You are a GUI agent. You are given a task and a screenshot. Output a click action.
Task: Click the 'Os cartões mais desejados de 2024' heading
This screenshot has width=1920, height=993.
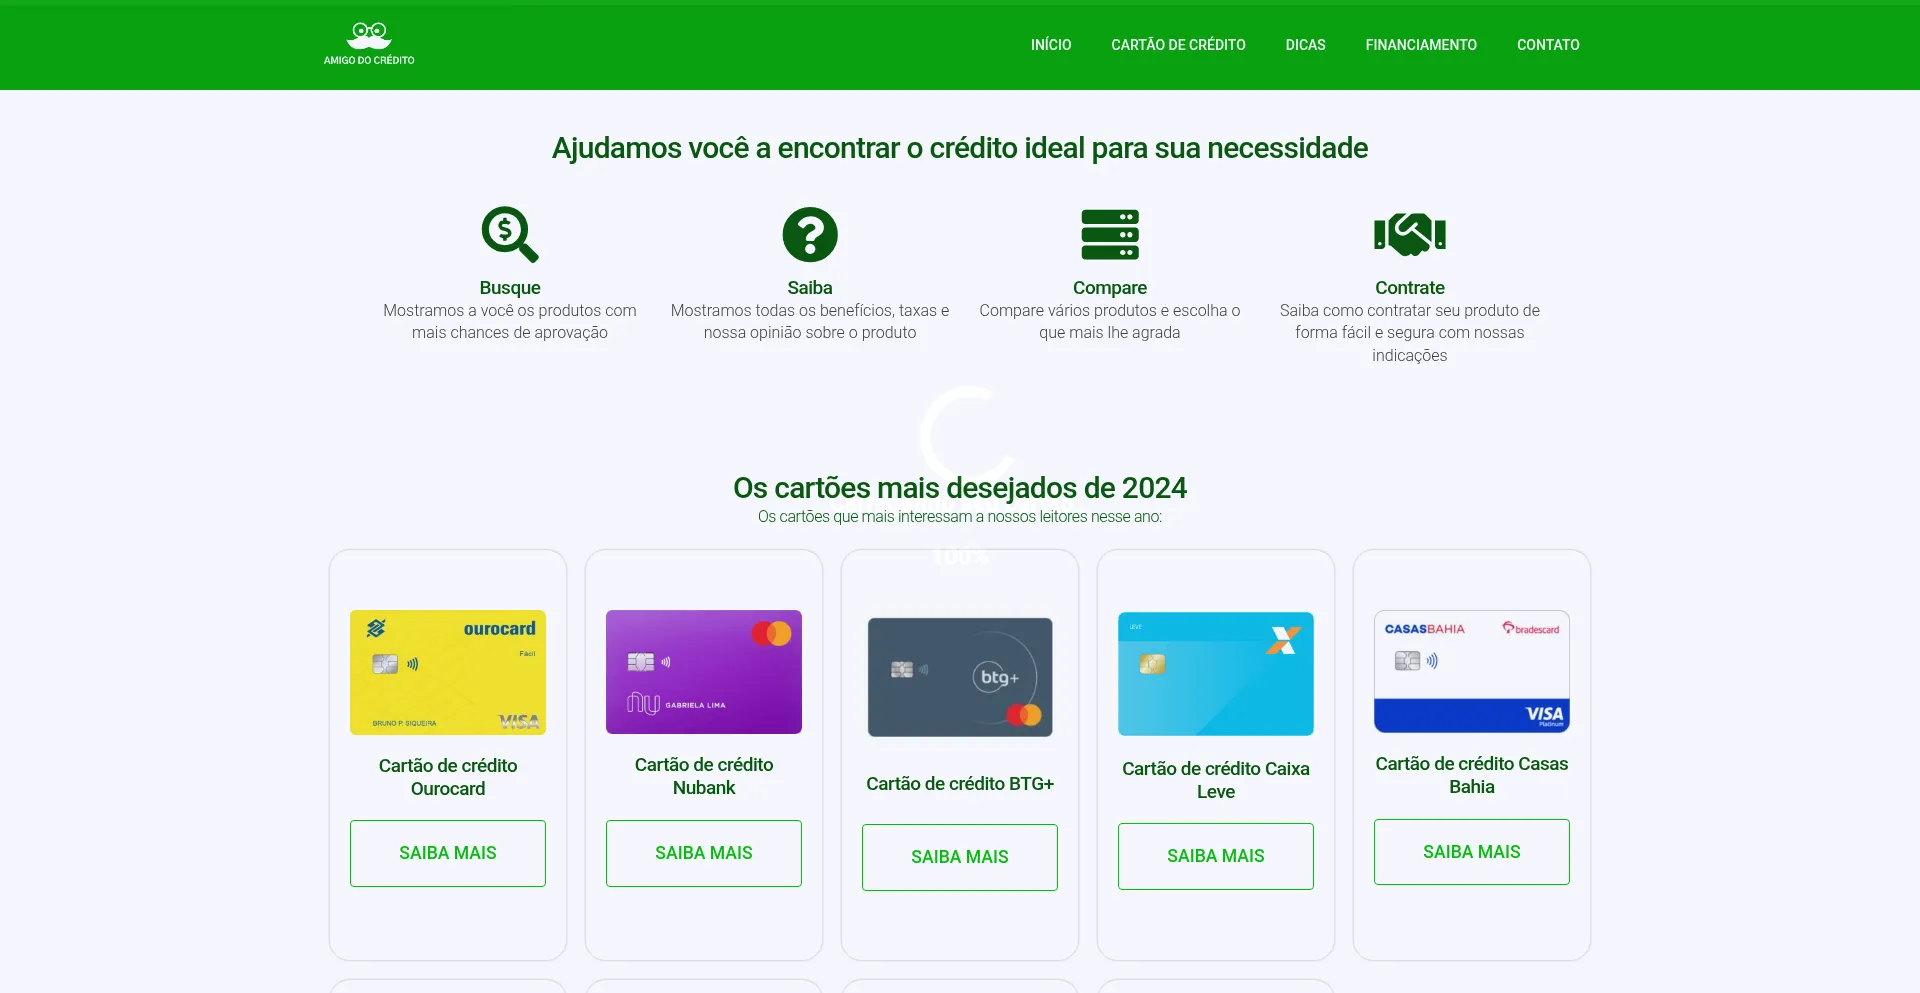coord(960,488)
